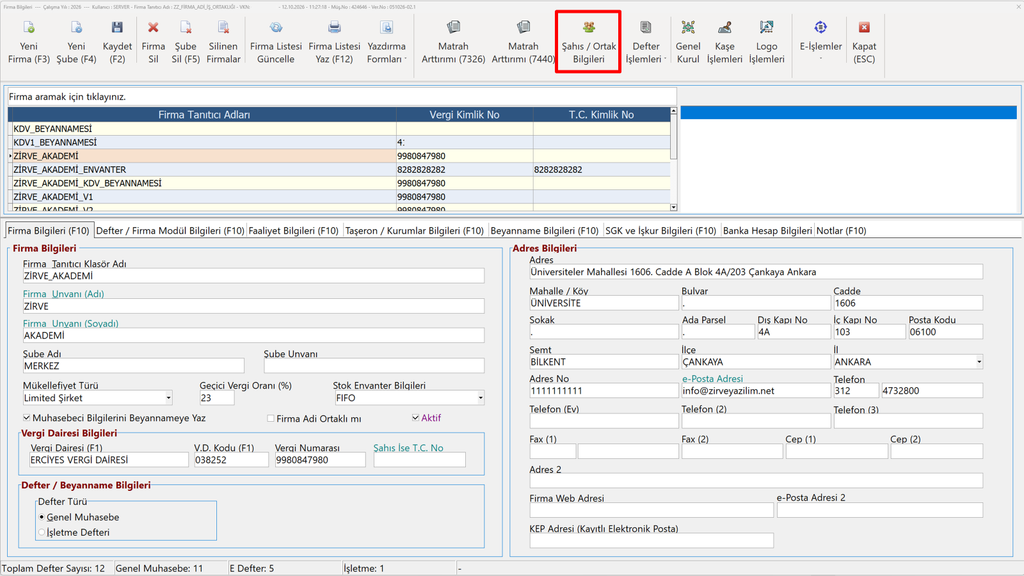Expand the Yazdırma Formları menu

point(387,42)
